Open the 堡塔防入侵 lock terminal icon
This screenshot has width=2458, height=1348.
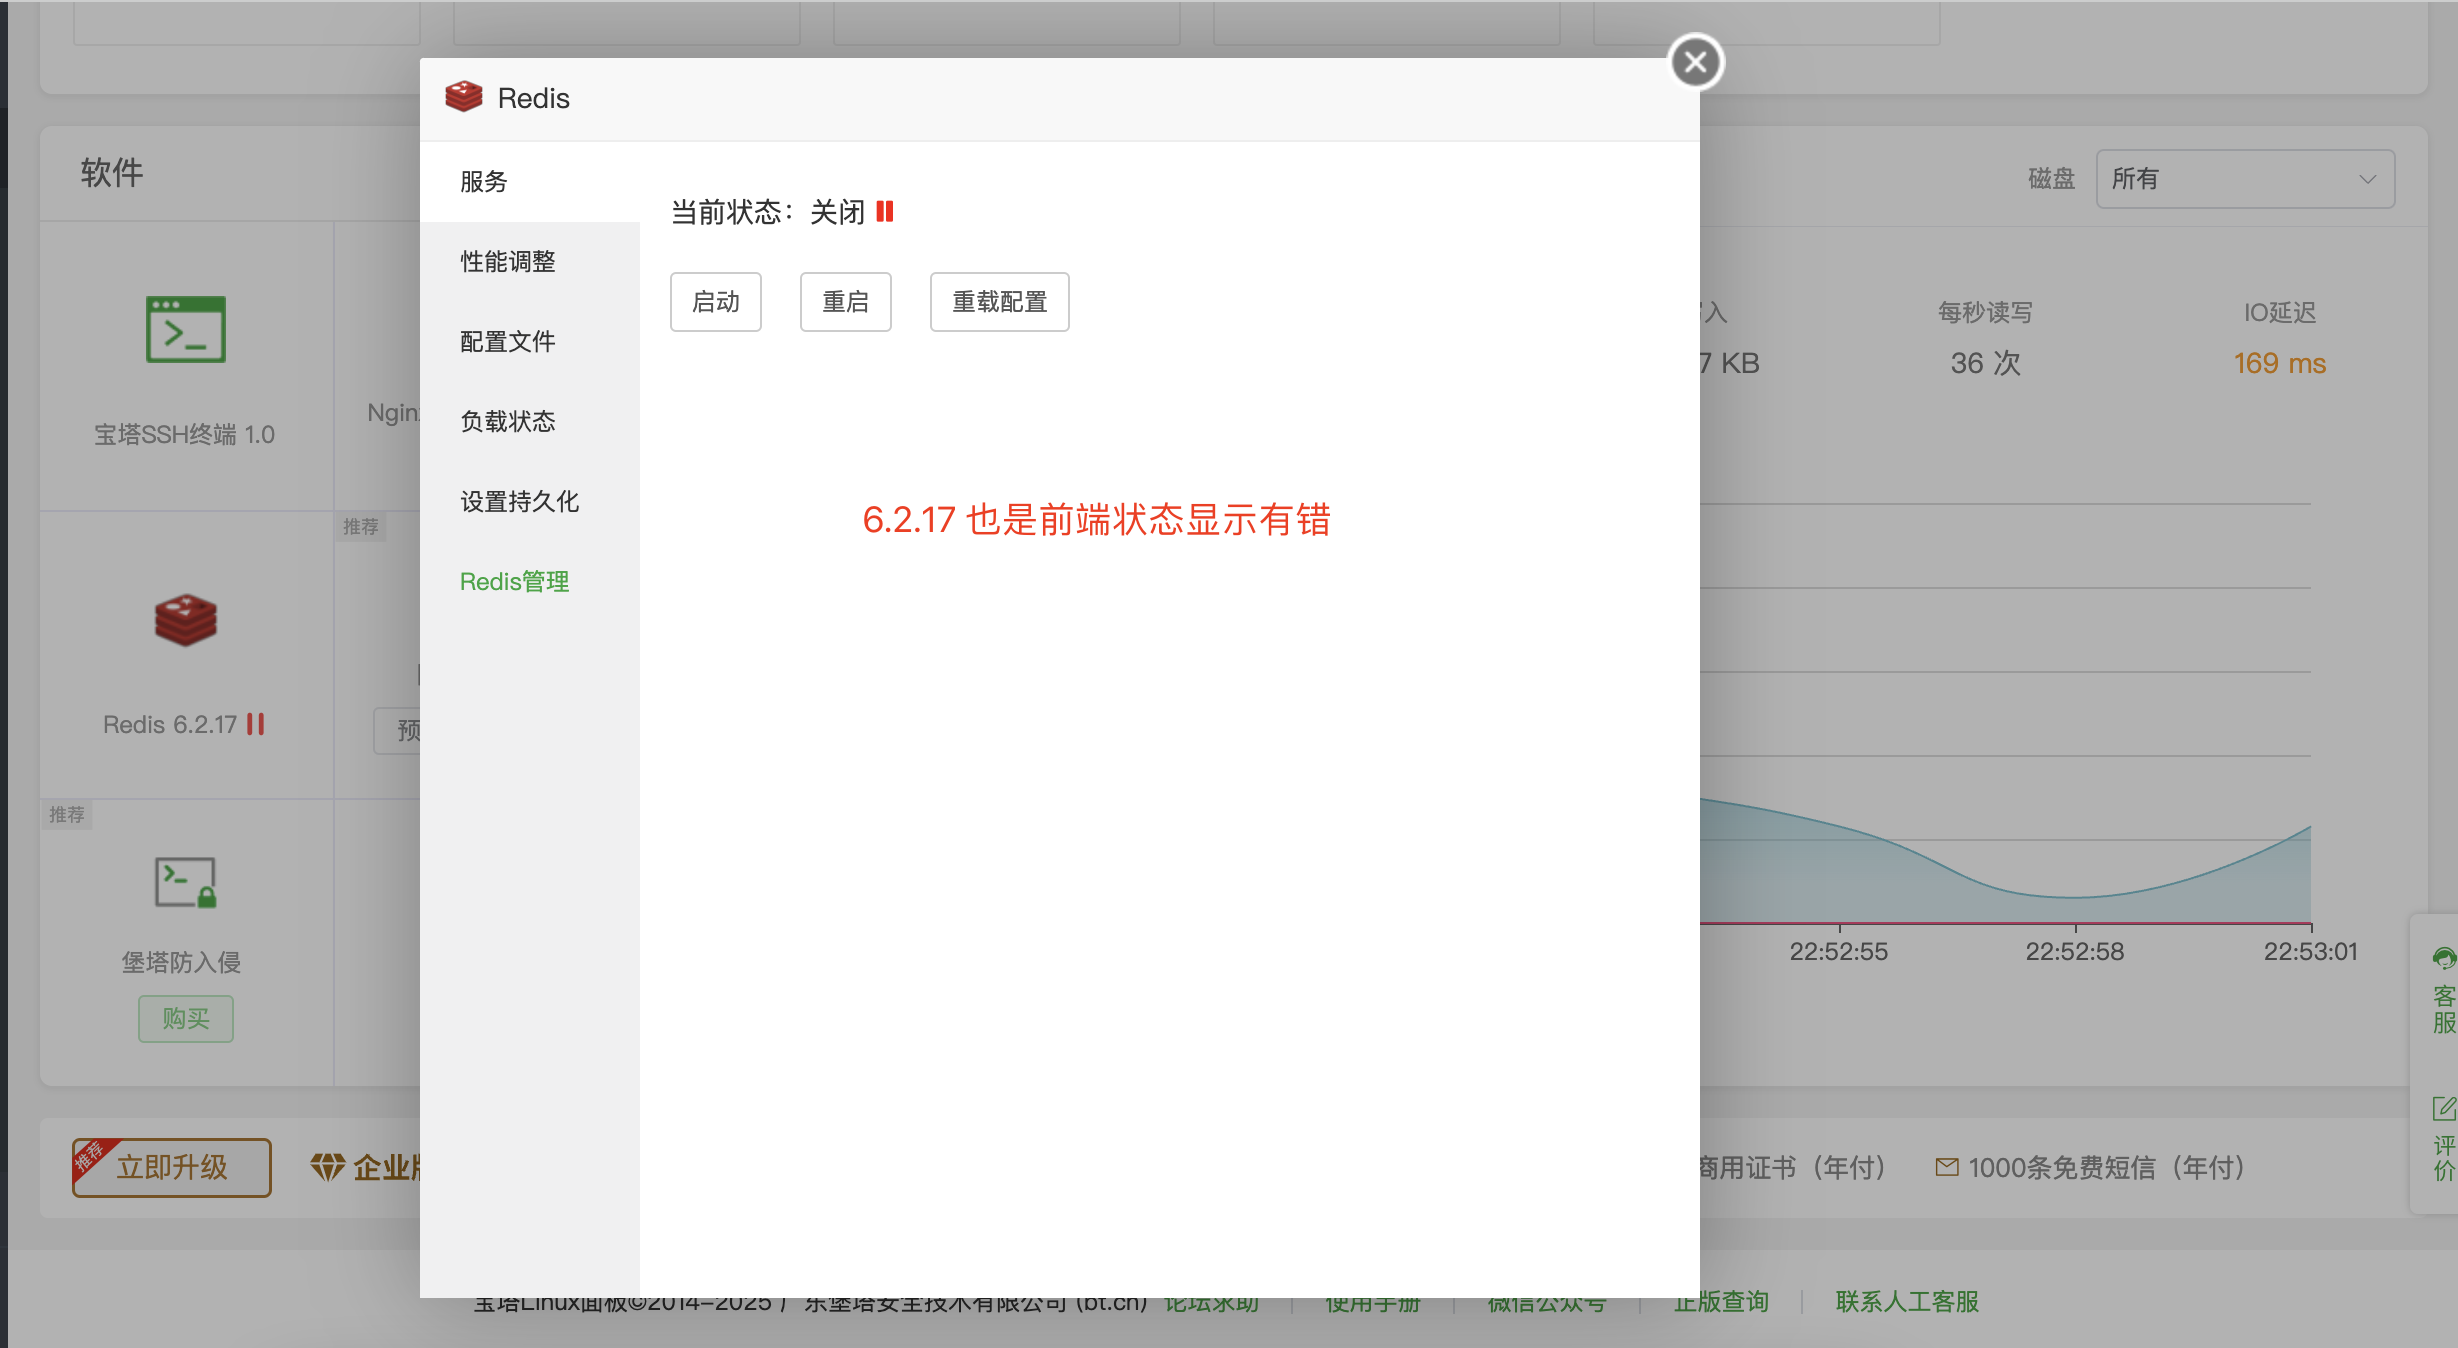pos(186,882)
